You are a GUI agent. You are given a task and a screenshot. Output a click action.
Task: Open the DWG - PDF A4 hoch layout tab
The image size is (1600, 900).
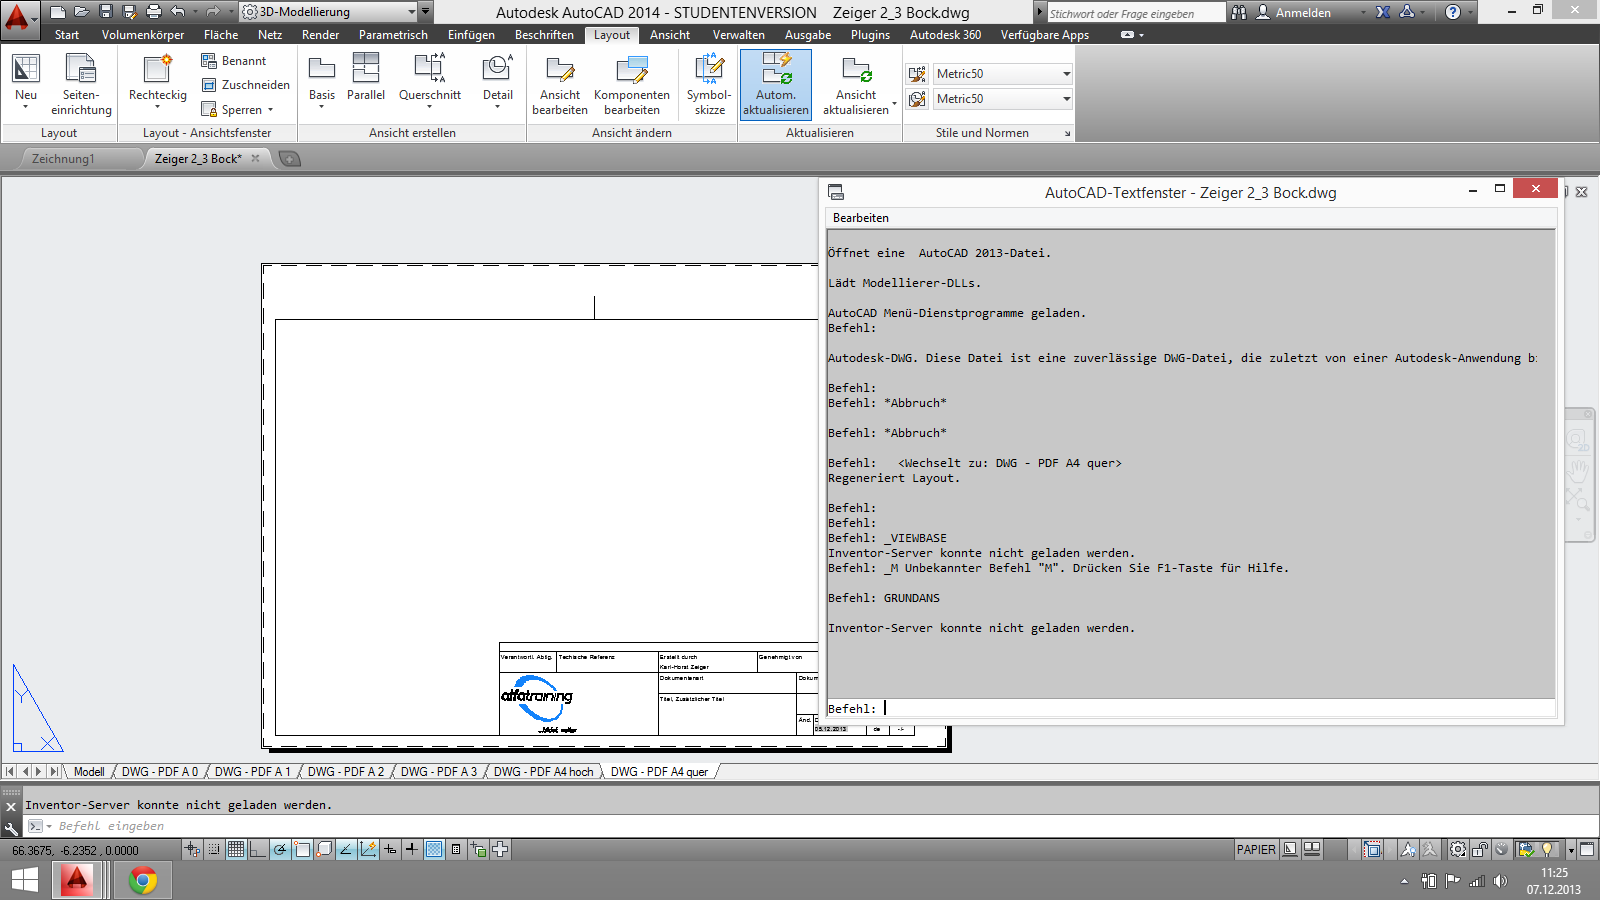543,772
